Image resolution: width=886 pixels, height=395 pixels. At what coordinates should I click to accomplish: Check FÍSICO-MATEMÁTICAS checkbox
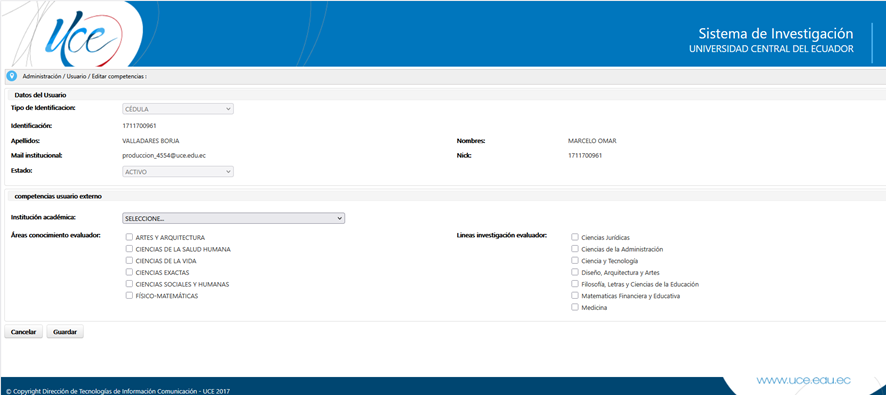click(129, 296)
